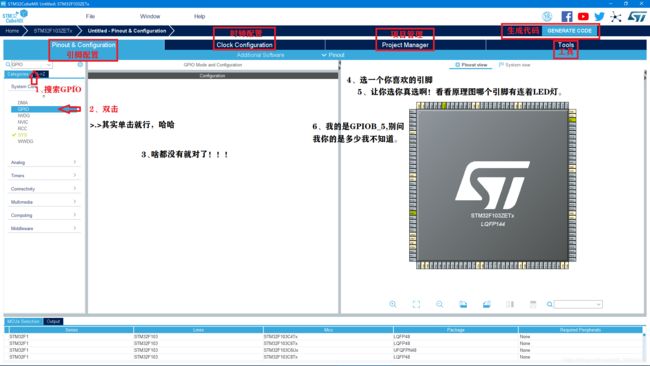This screenshot has width=650, height=366.
Task: Expand the Multimedia category
Action: 44,202
